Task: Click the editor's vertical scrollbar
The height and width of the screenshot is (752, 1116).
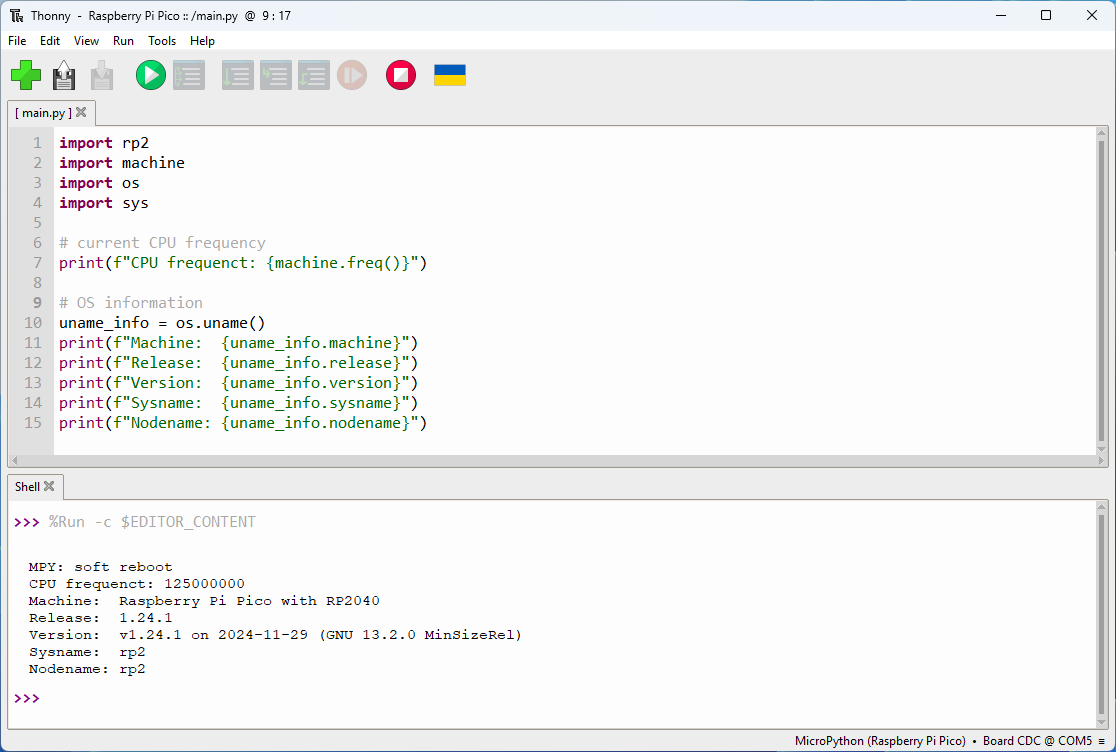Action: [x=1101, y=290]
